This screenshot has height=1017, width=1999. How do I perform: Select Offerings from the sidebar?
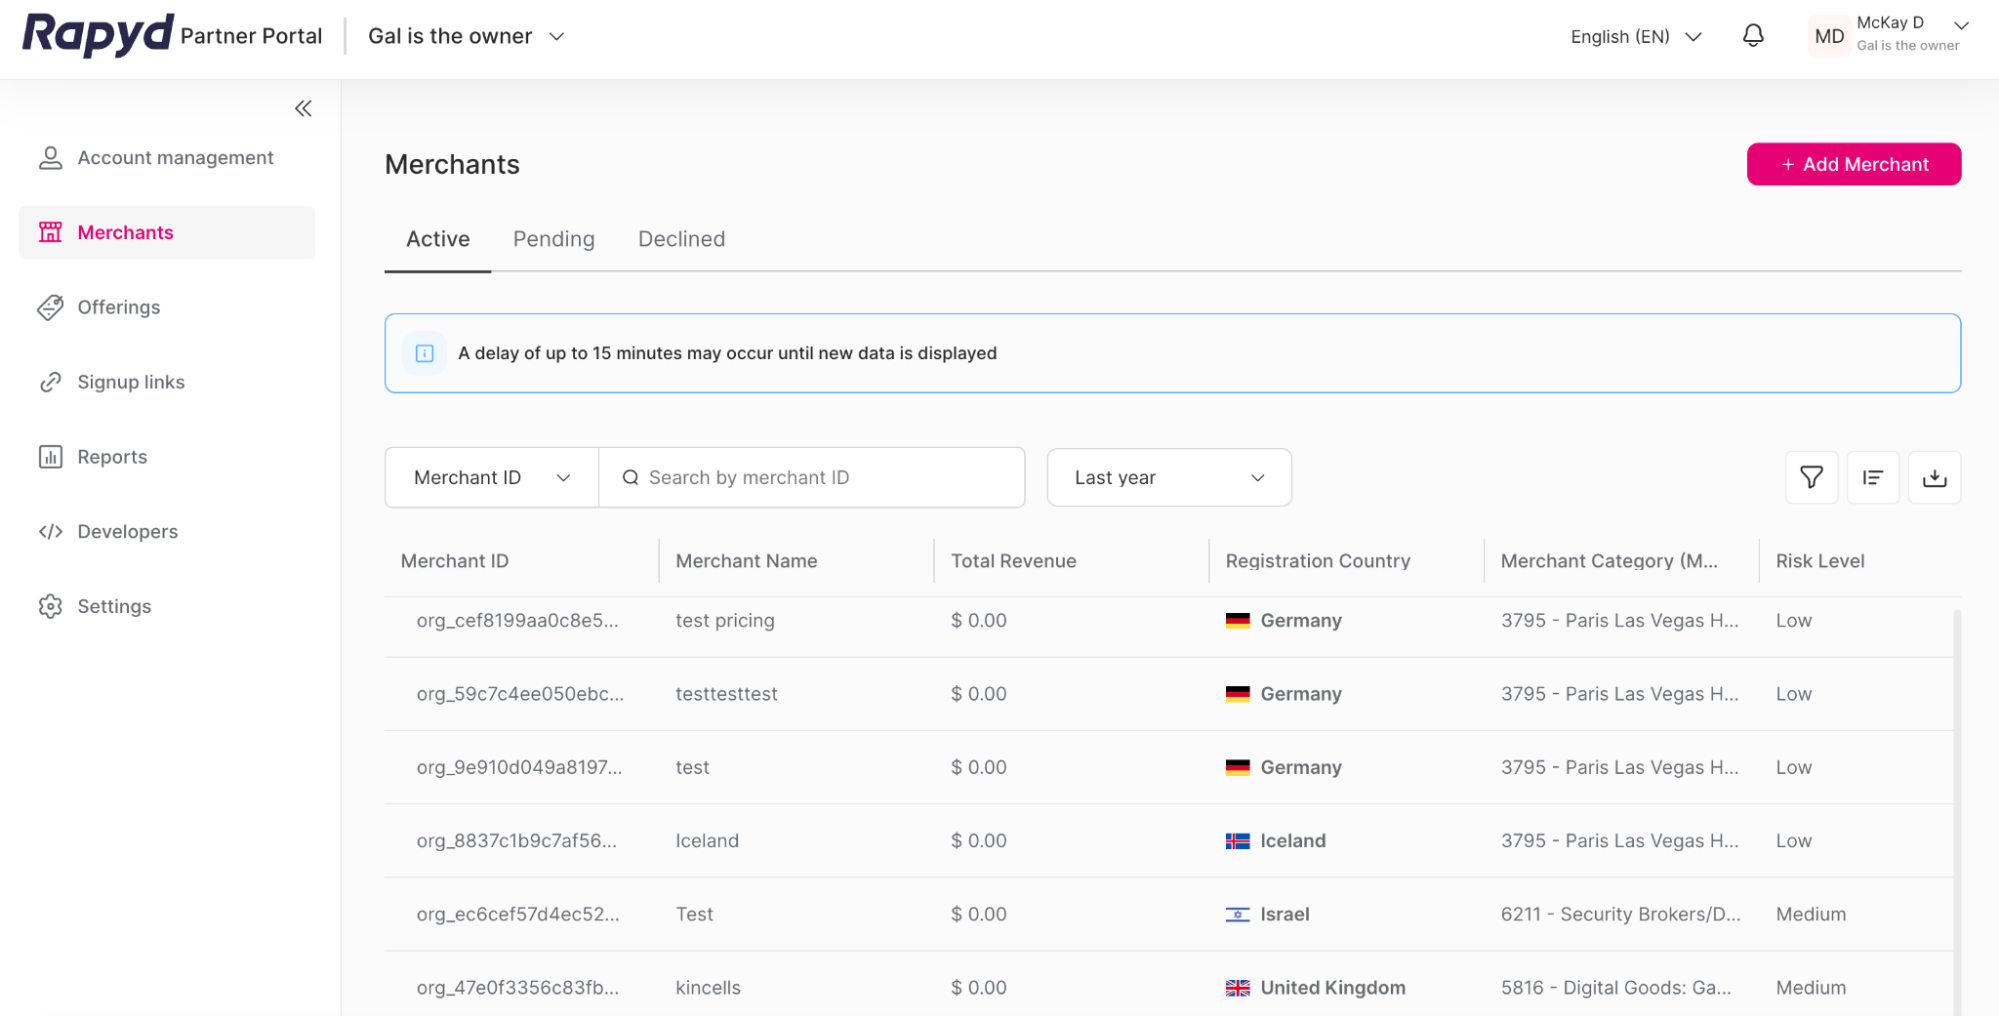pos(118,307)
